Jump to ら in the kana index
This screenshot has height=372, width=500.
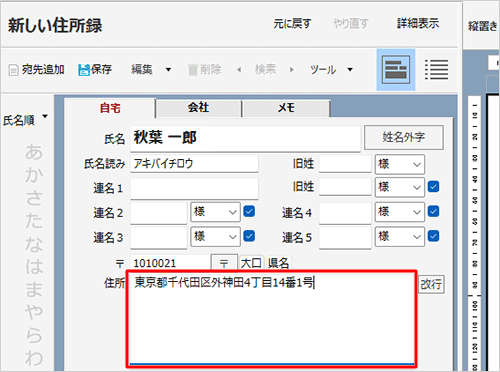[34, 335]
